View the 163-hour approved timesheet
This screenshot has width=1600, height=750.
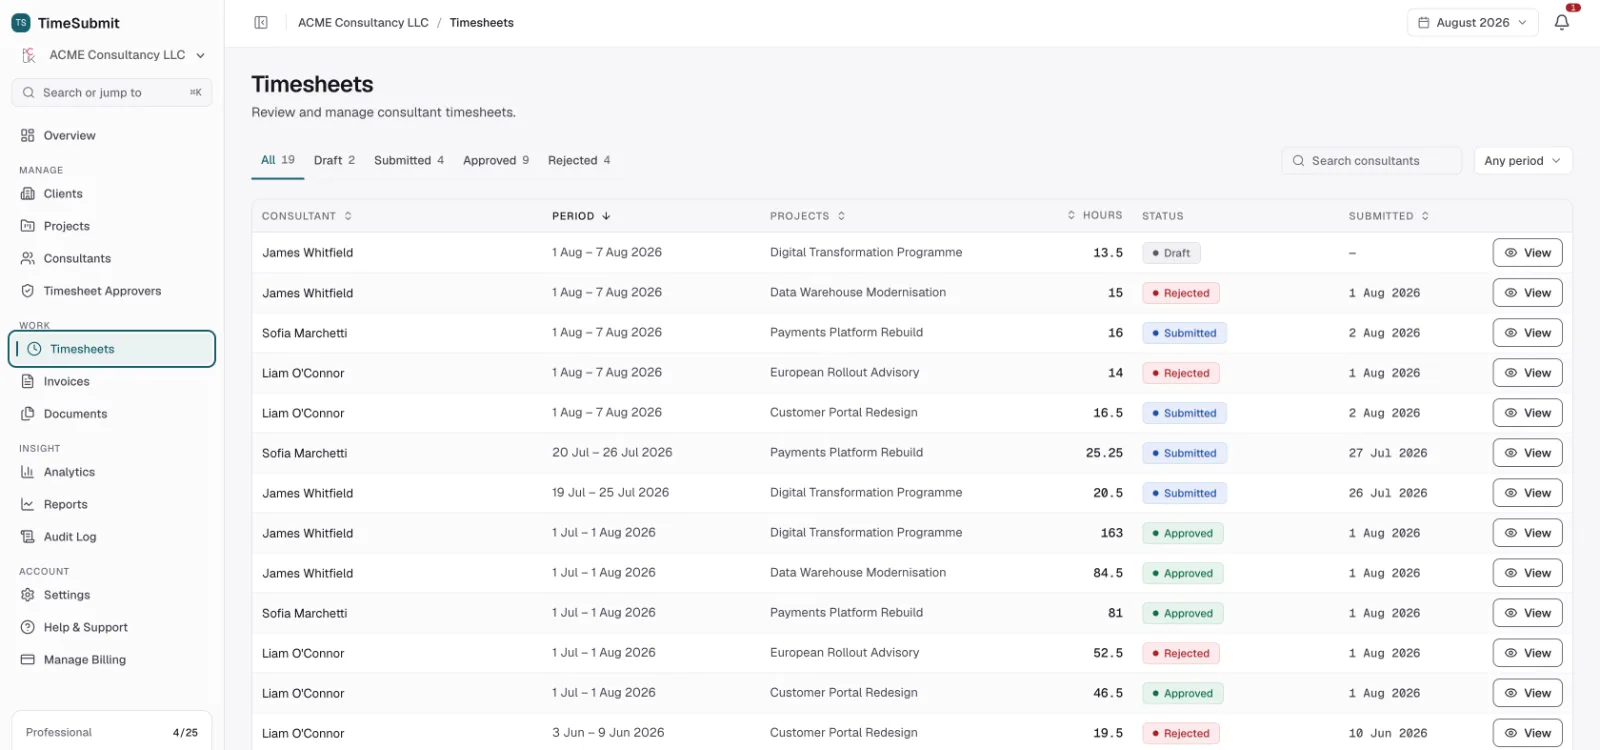[1527, 533]
